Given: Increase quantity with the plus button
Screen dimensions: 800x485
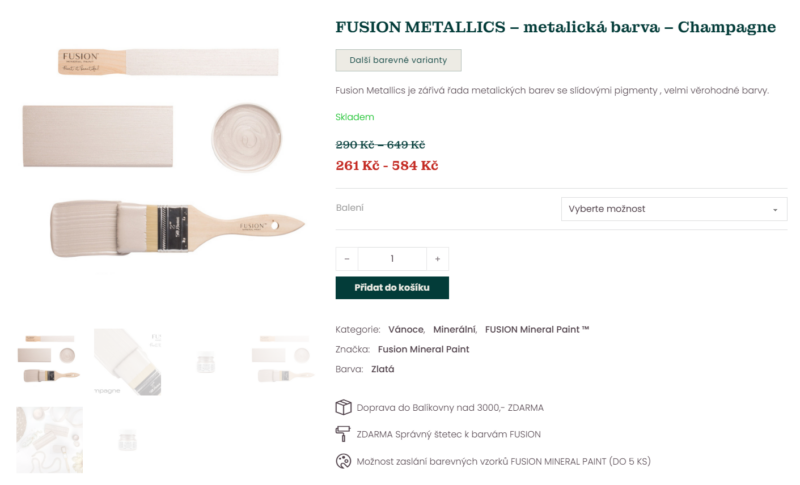Looking at the screenshot, I should (437, 259).
